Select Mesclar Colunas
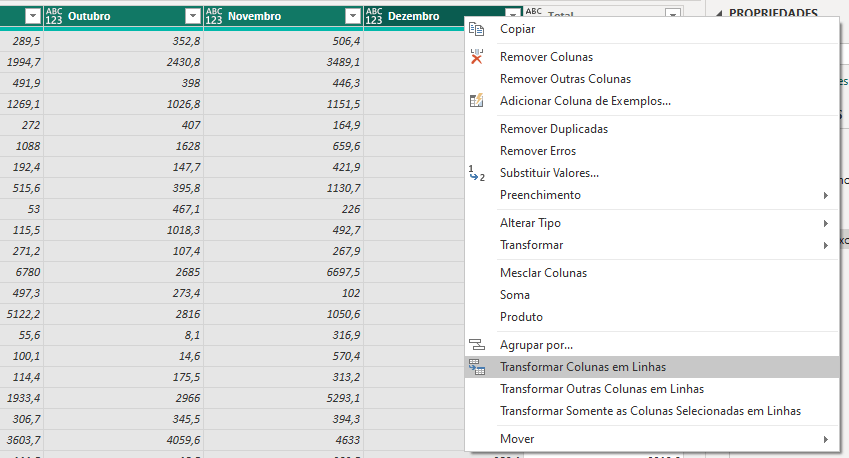Screen dimensions: 849x458 (x=652, y=273)
